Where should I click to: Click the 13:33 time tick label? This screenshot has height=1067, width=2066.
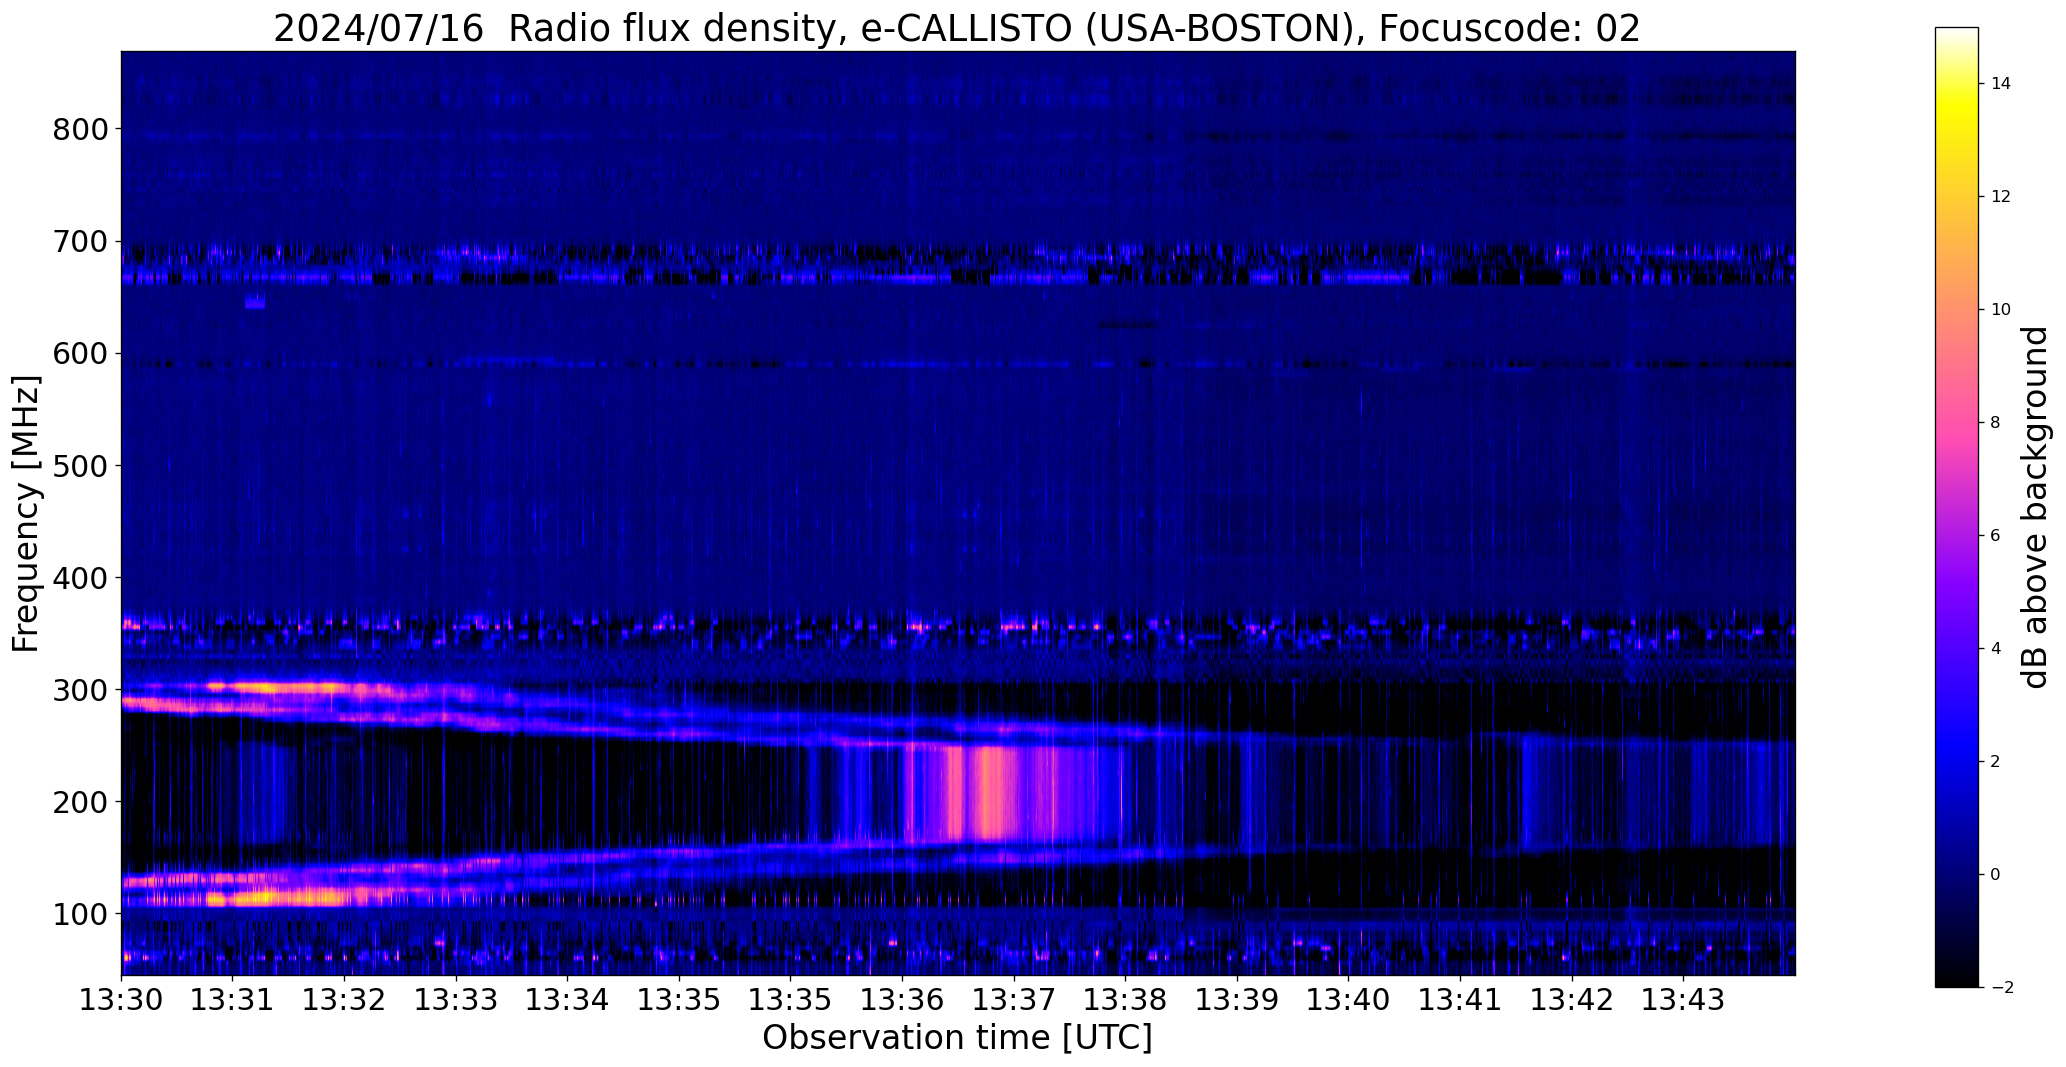point(456,1000)
